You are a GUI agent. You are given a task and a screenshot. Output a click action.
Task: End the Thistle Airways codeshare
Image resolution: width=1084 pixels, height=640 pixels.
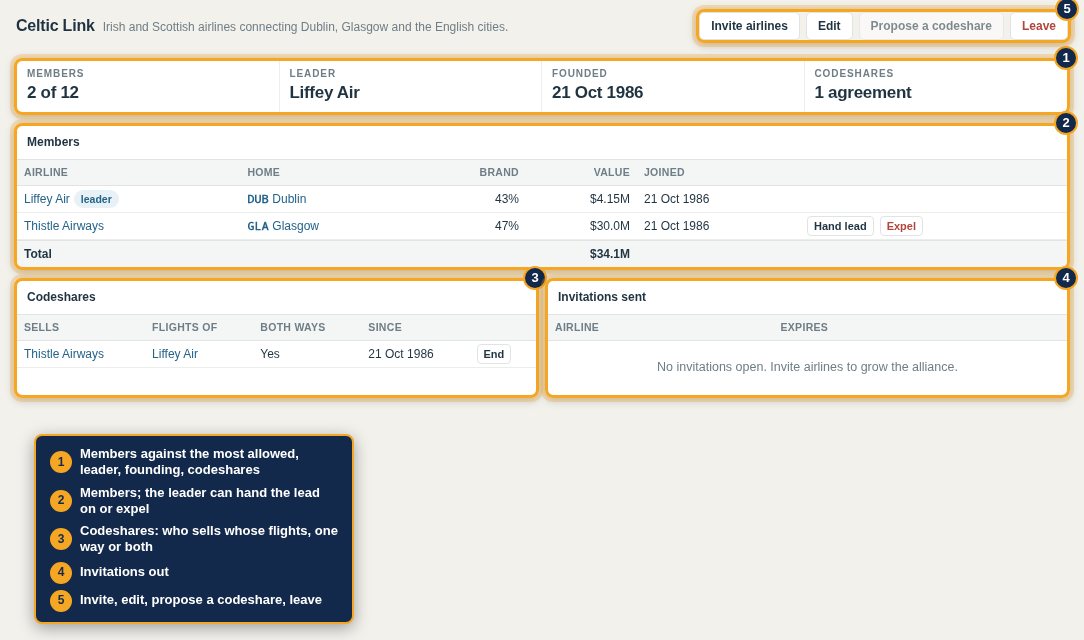pyautogui.click(x=494, y=354)
